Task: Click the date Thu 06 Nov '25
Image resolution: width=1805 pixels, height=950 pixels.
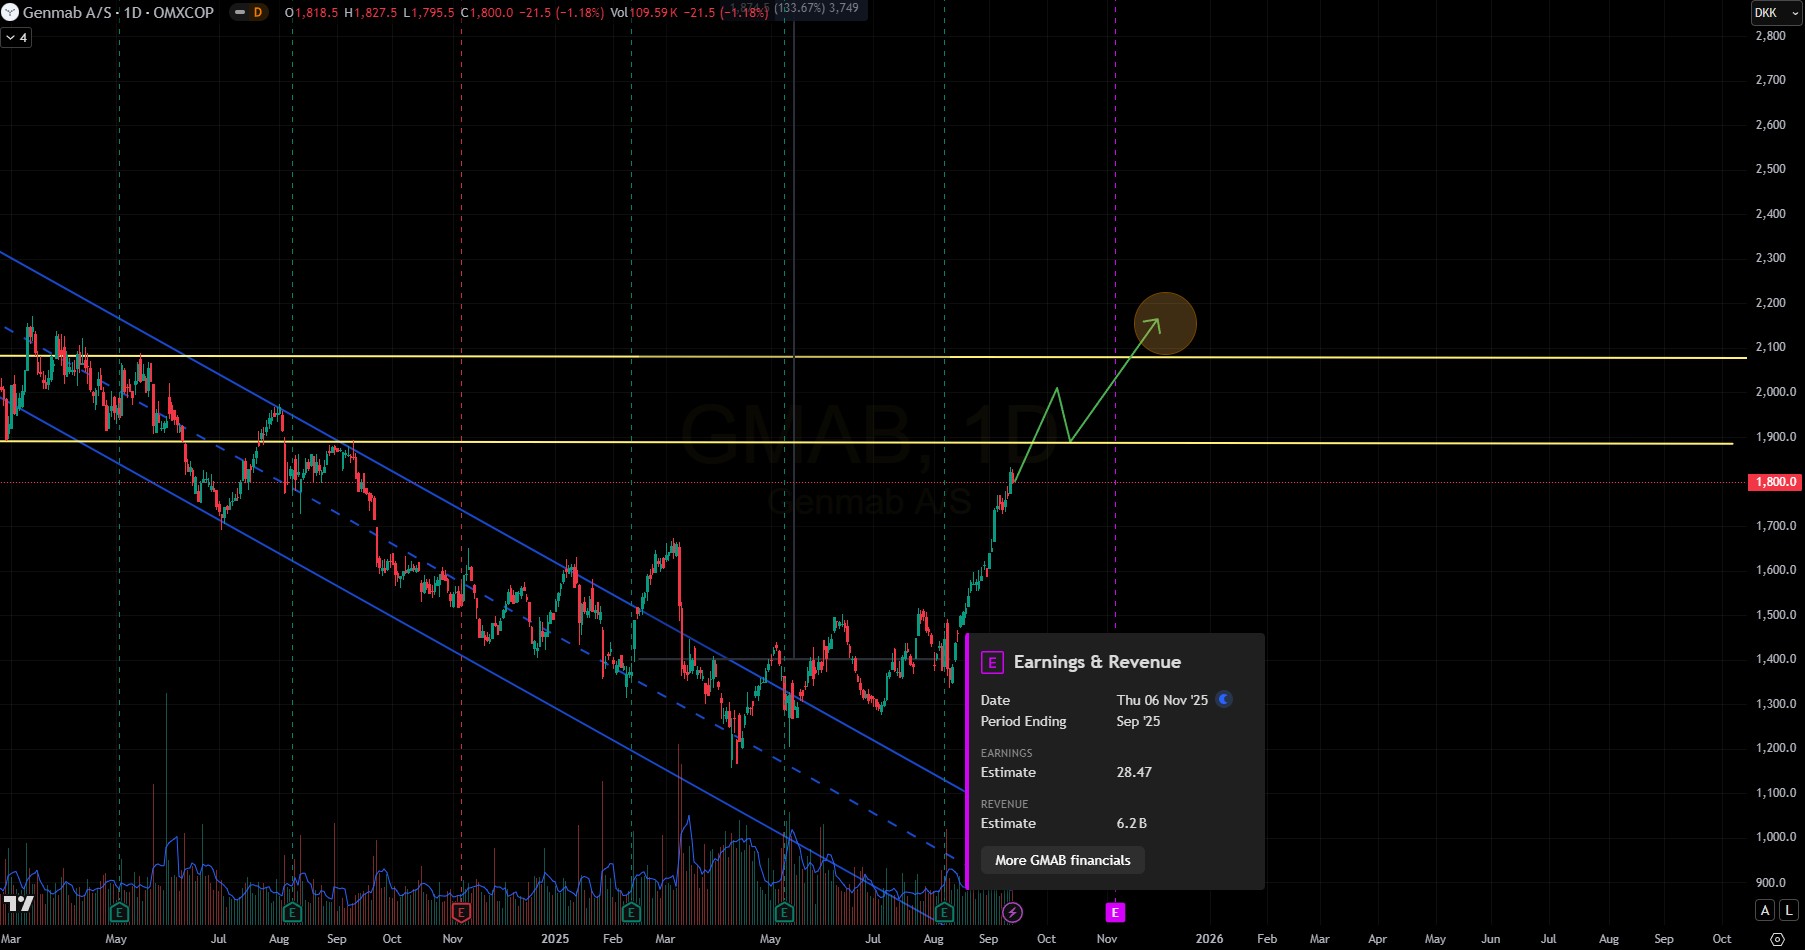Action: (1162, 700)
